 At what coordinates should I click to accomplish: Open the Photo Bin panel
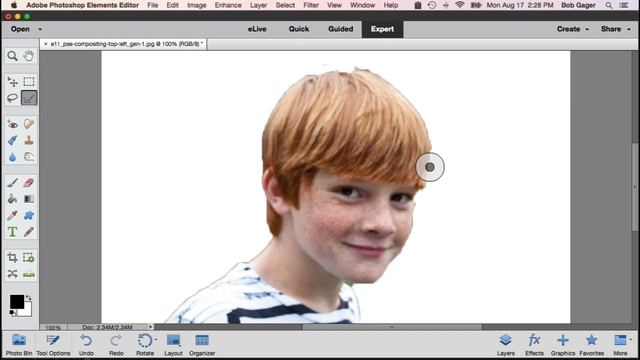coord(19,345)
